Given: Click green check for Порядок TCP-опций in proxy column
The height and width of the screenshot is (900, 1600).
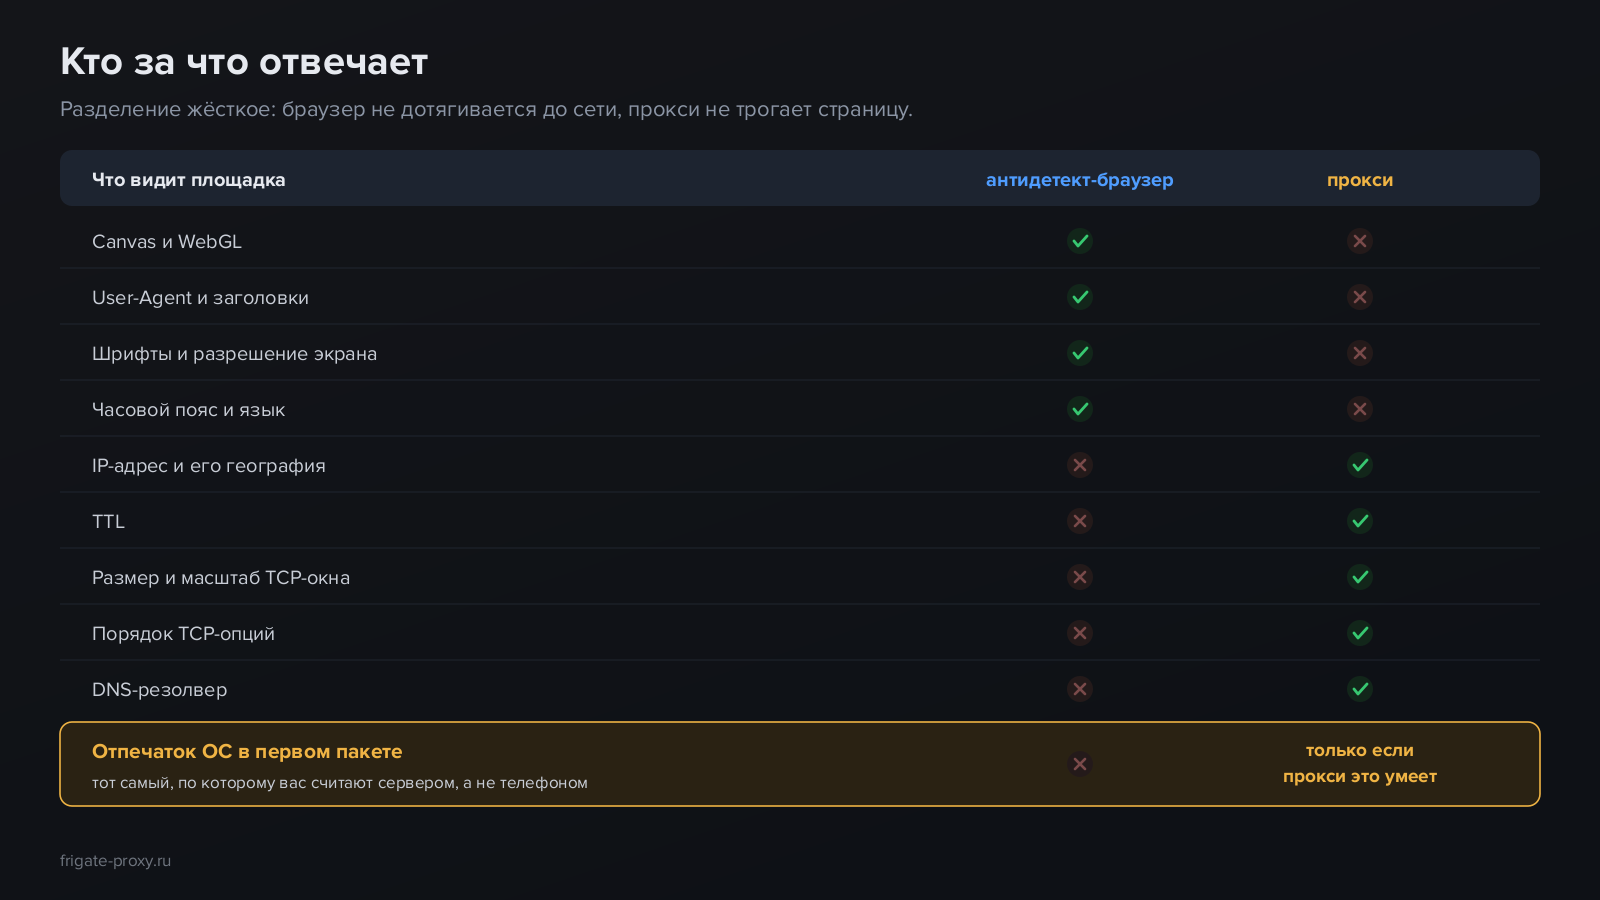Looking at the screenshot, I should pyautogui.click(x=1360, y=633).
